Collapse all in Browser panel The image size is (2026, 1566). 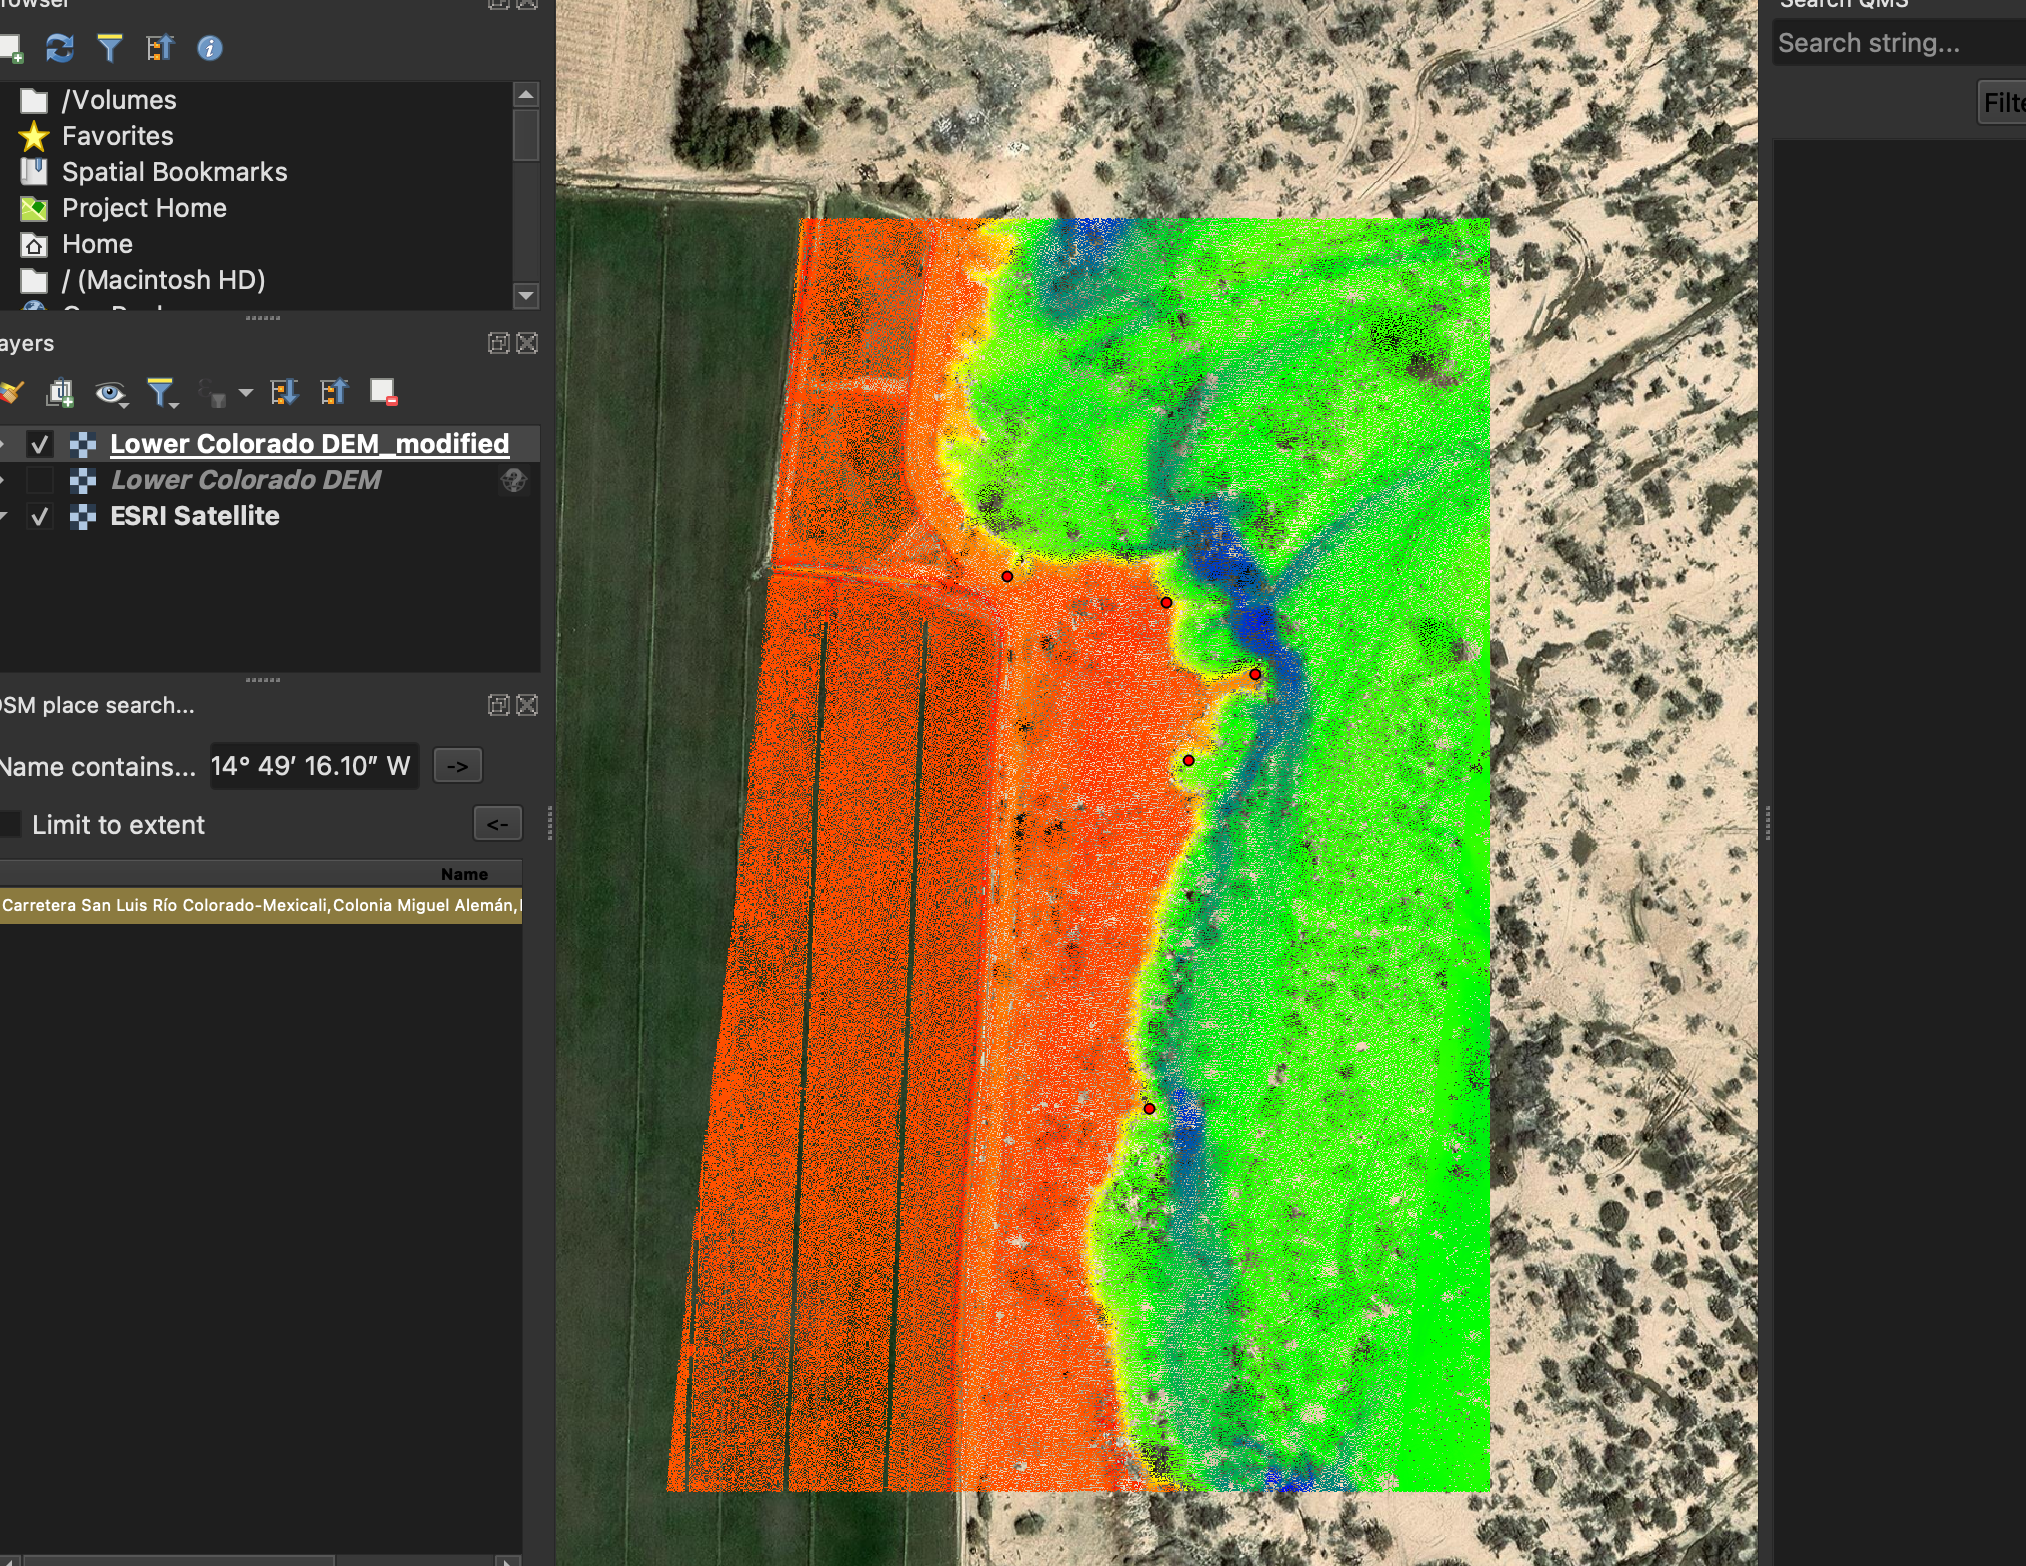(160, 48)
